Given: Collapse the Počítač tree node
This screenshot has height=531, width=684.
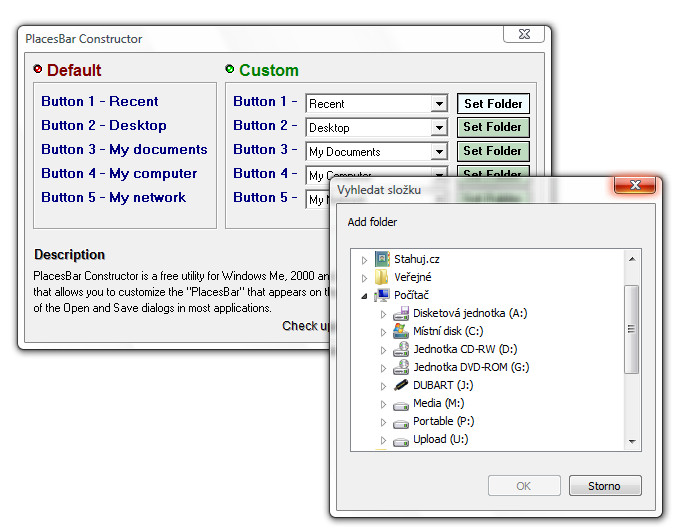Looking at the screenshot, I should (364, 296).
